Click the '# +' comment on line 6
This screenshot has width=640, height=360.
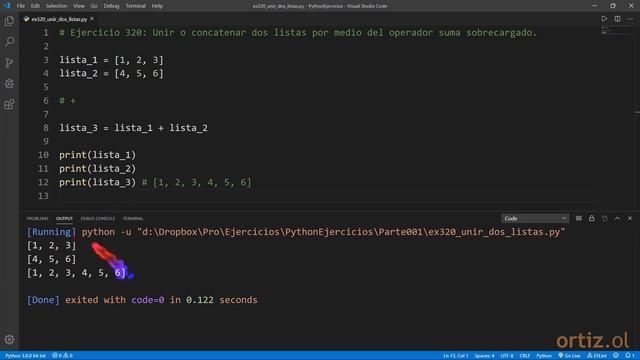(x=67, y=101)
